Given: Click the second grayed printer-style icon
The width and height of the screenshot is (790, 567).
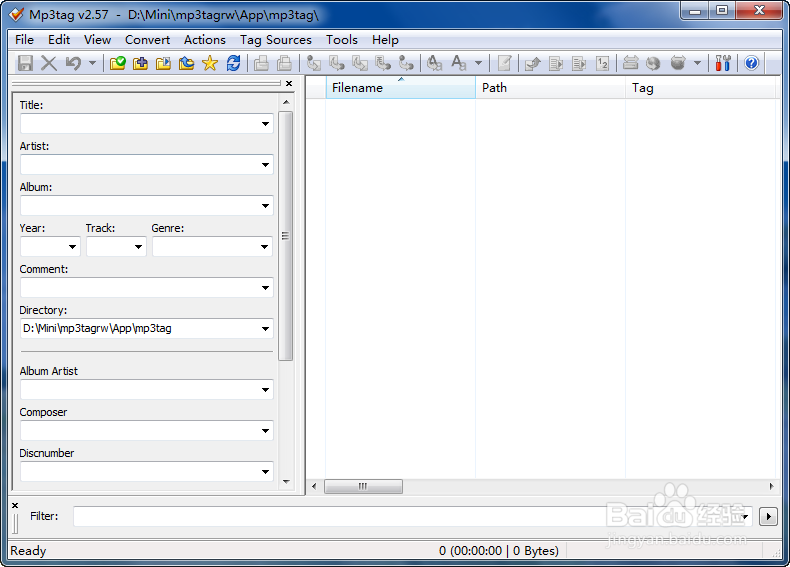Looking at the screenshot, I should tap(285, 64).
